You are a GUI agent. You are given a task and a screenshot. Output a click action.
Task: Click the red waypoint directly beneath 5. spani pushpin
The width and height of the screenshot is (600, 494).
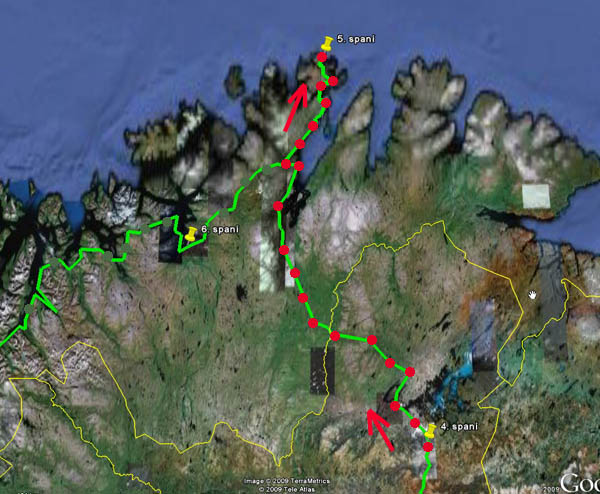322,61
